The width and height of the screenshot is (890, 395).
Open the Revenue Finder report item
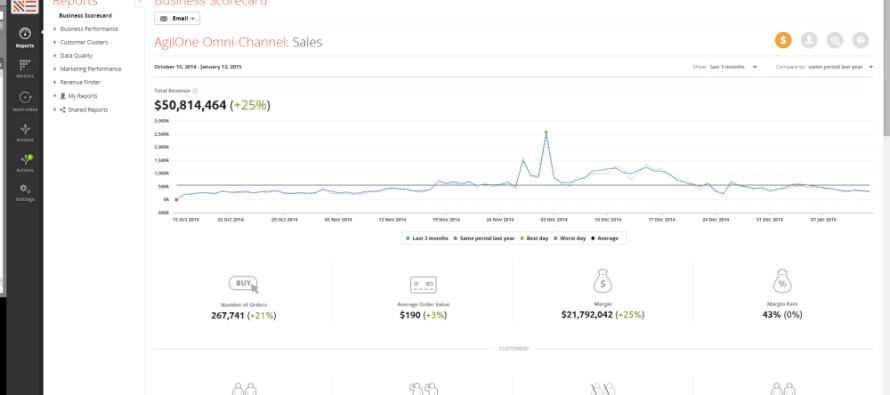tap(80, 82)
